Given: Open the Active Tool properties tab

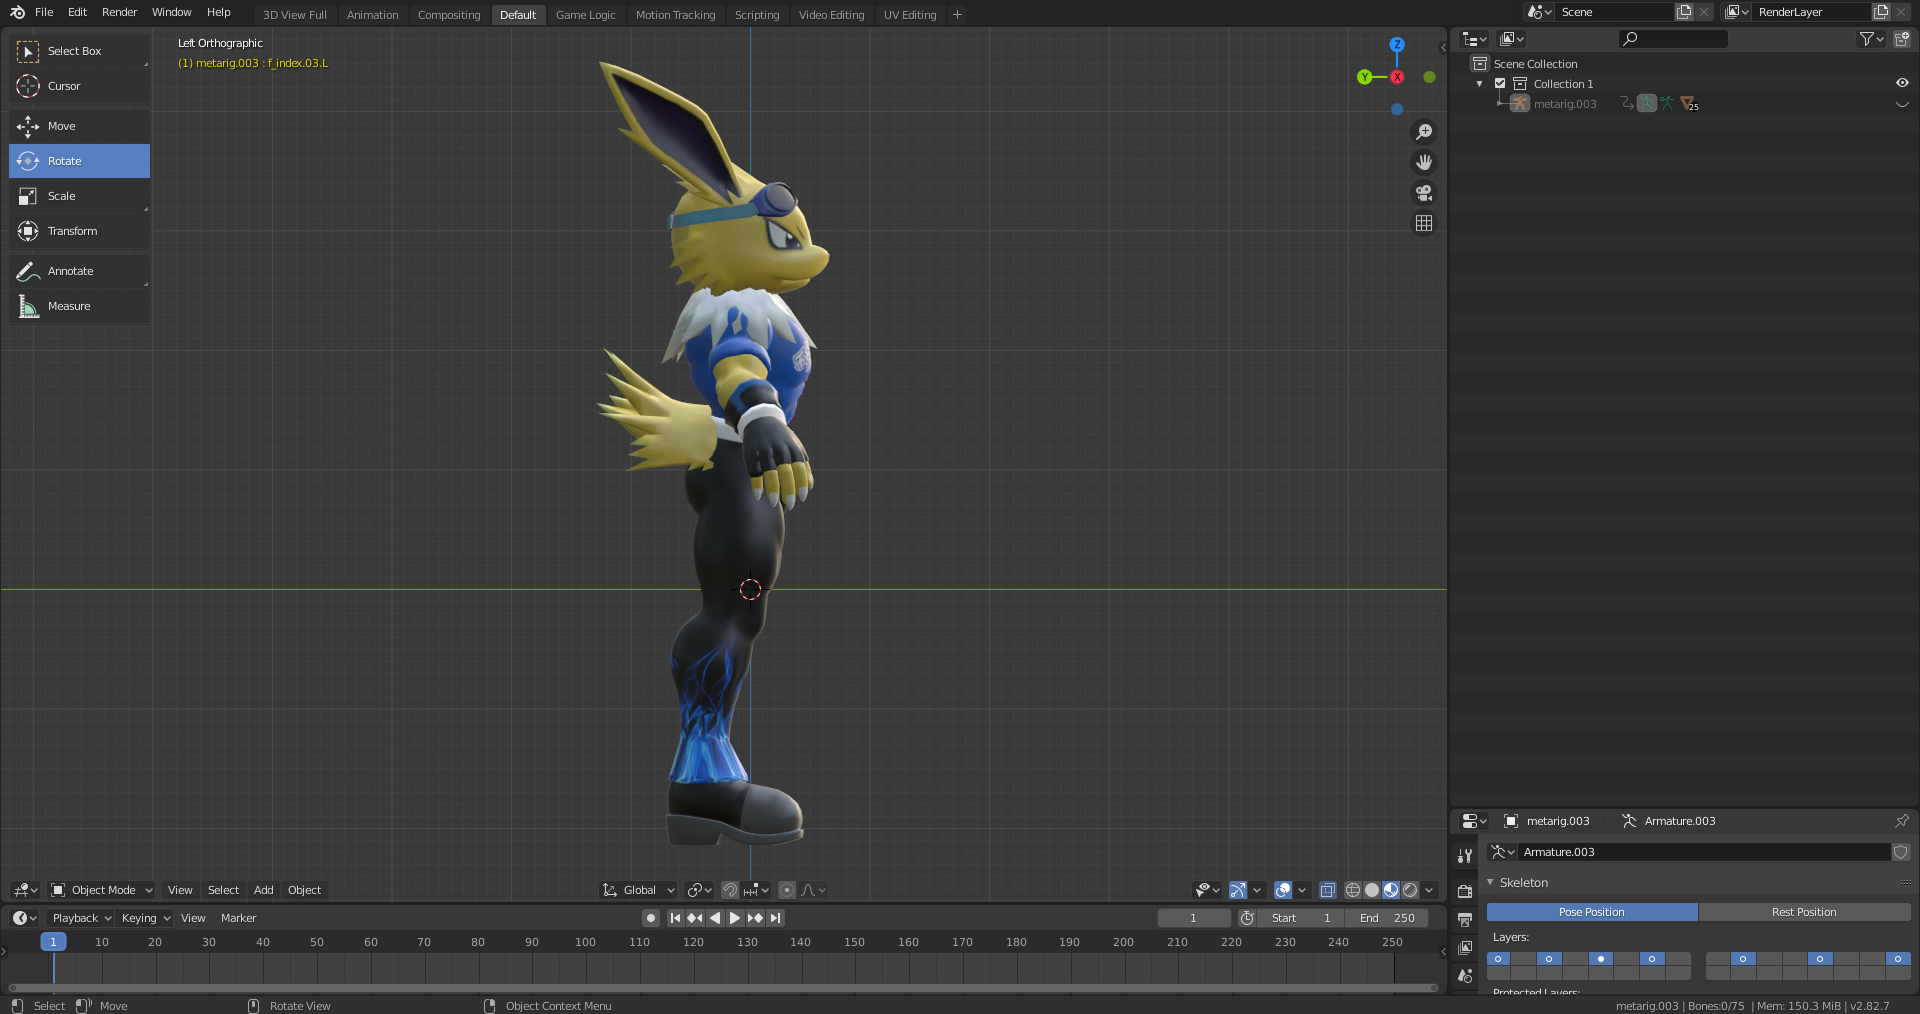Looking at the screenshot, I should 1465,856.
